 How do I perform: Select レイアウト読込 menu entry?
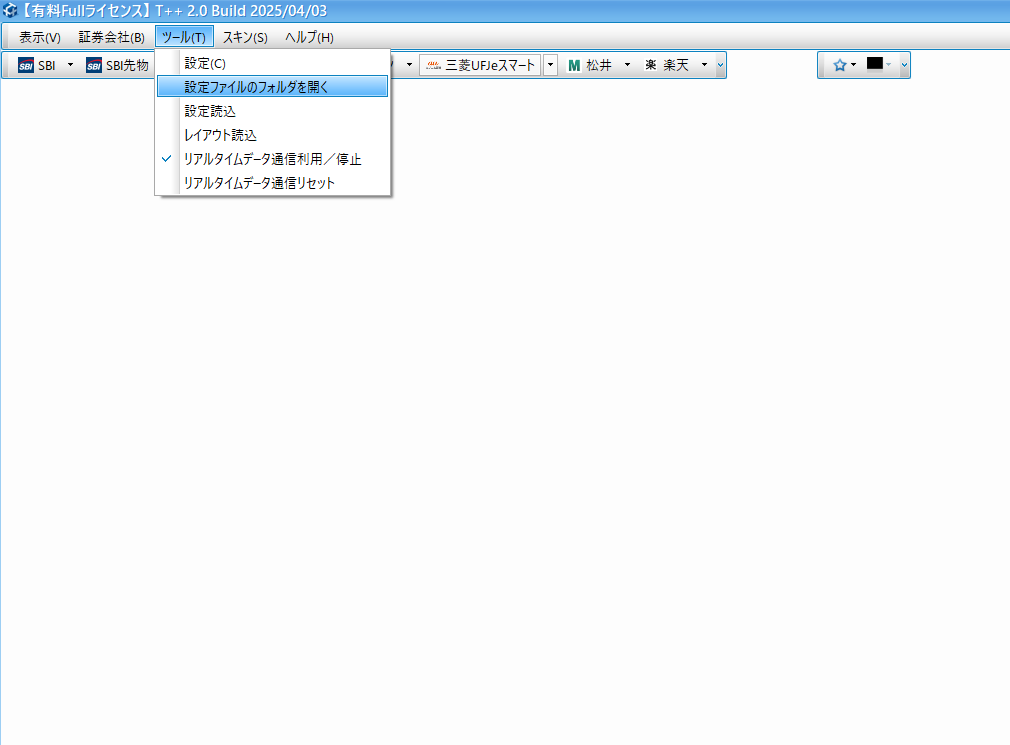coord(220,135)
